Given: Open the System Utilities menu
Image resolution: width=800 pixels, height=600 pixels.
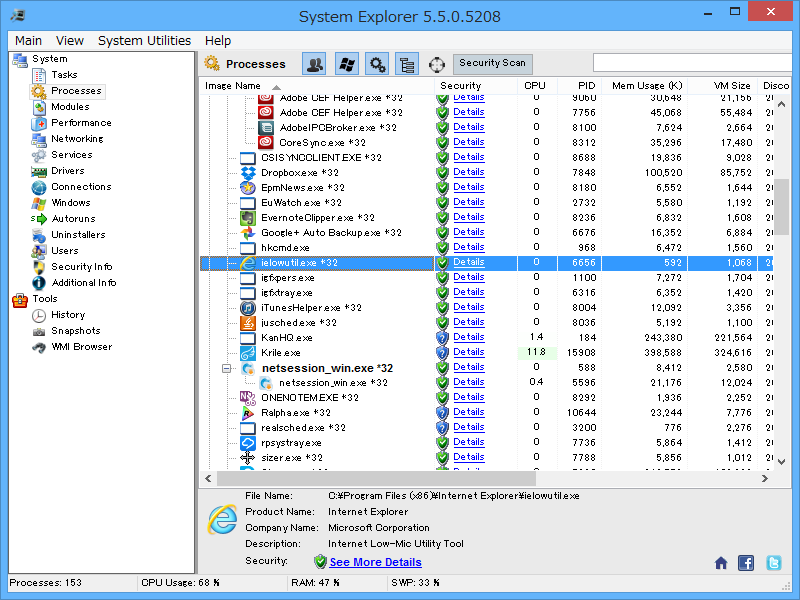Looking at the screenshot, I should click(x=144, y=41).
